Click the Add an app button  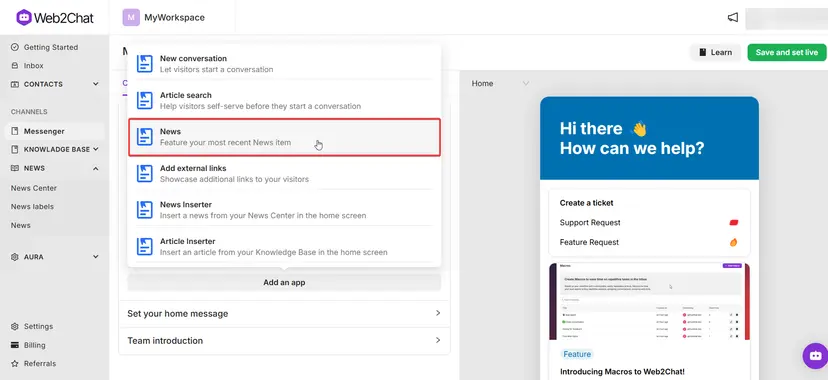284,282
